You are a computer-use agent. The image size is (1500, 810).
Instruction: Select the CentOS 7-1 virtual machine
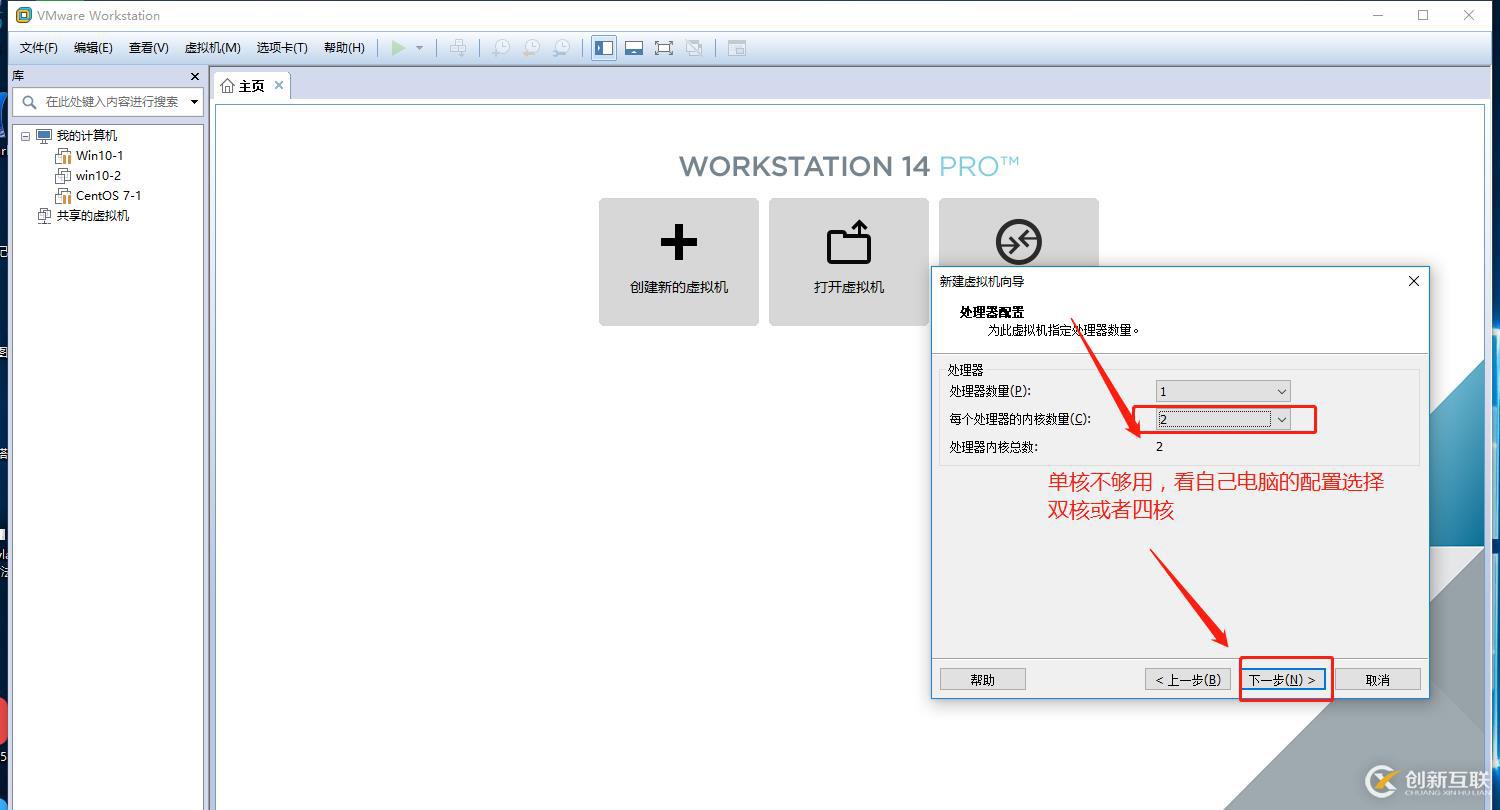[109, 196]
